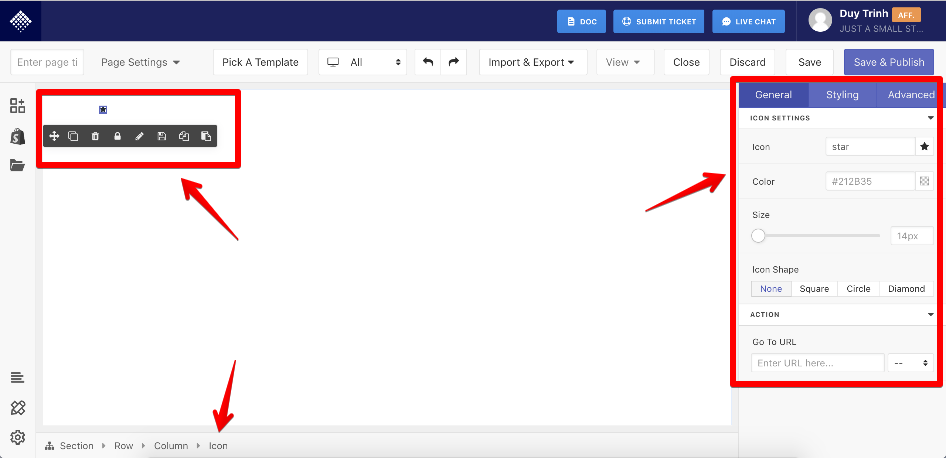This screenshot has height=458, width=946.
Task: Collapse the Icon Settings section
Action: [x=931, y=118]
